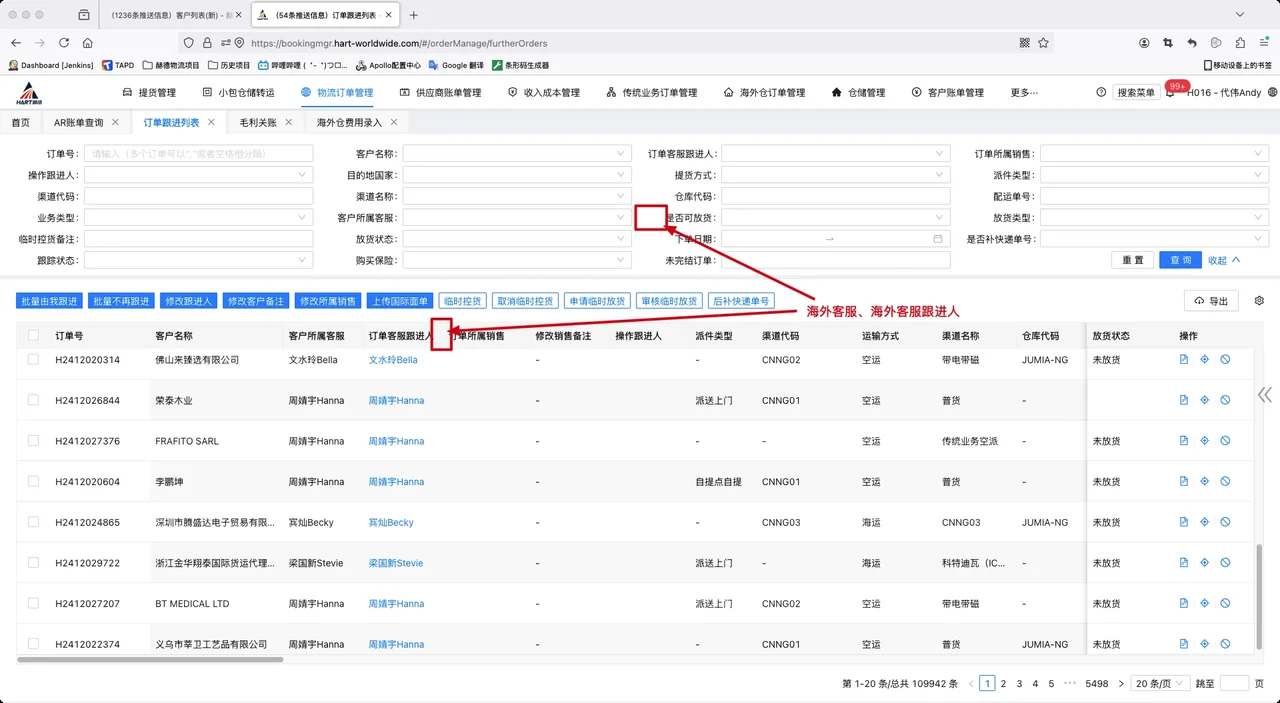Viewport: 1280px width, 703px height.
Task: Open a new browser tab with plus icon
Action: pos(414,15)
